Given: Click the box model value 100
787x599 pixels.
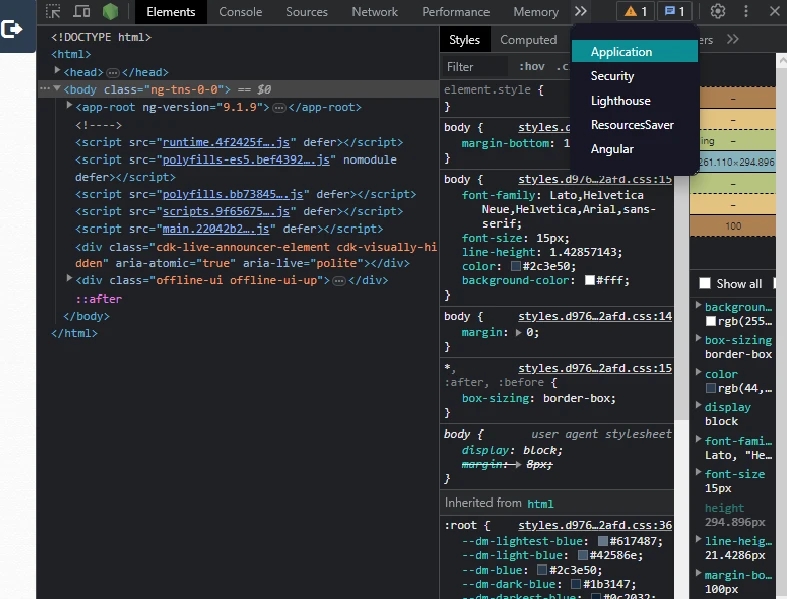Looking at the screenshot, I should click(733, 226).
